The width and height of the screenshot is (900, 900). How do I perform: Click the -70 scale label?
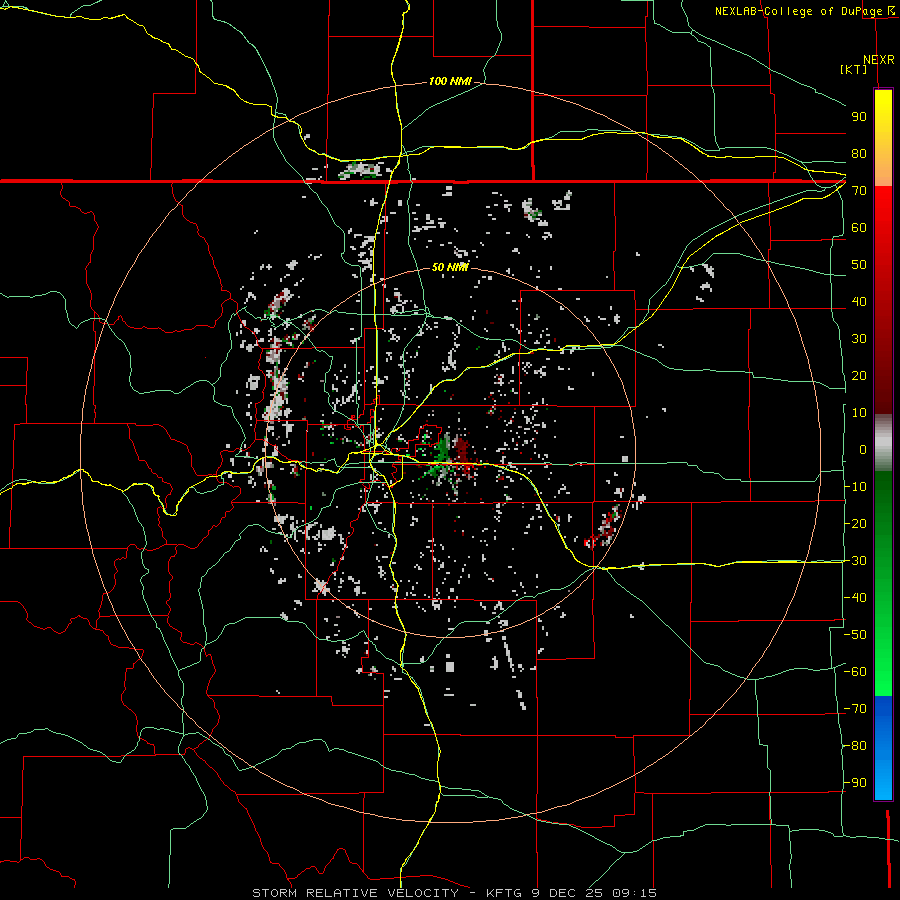coord(855,708)
